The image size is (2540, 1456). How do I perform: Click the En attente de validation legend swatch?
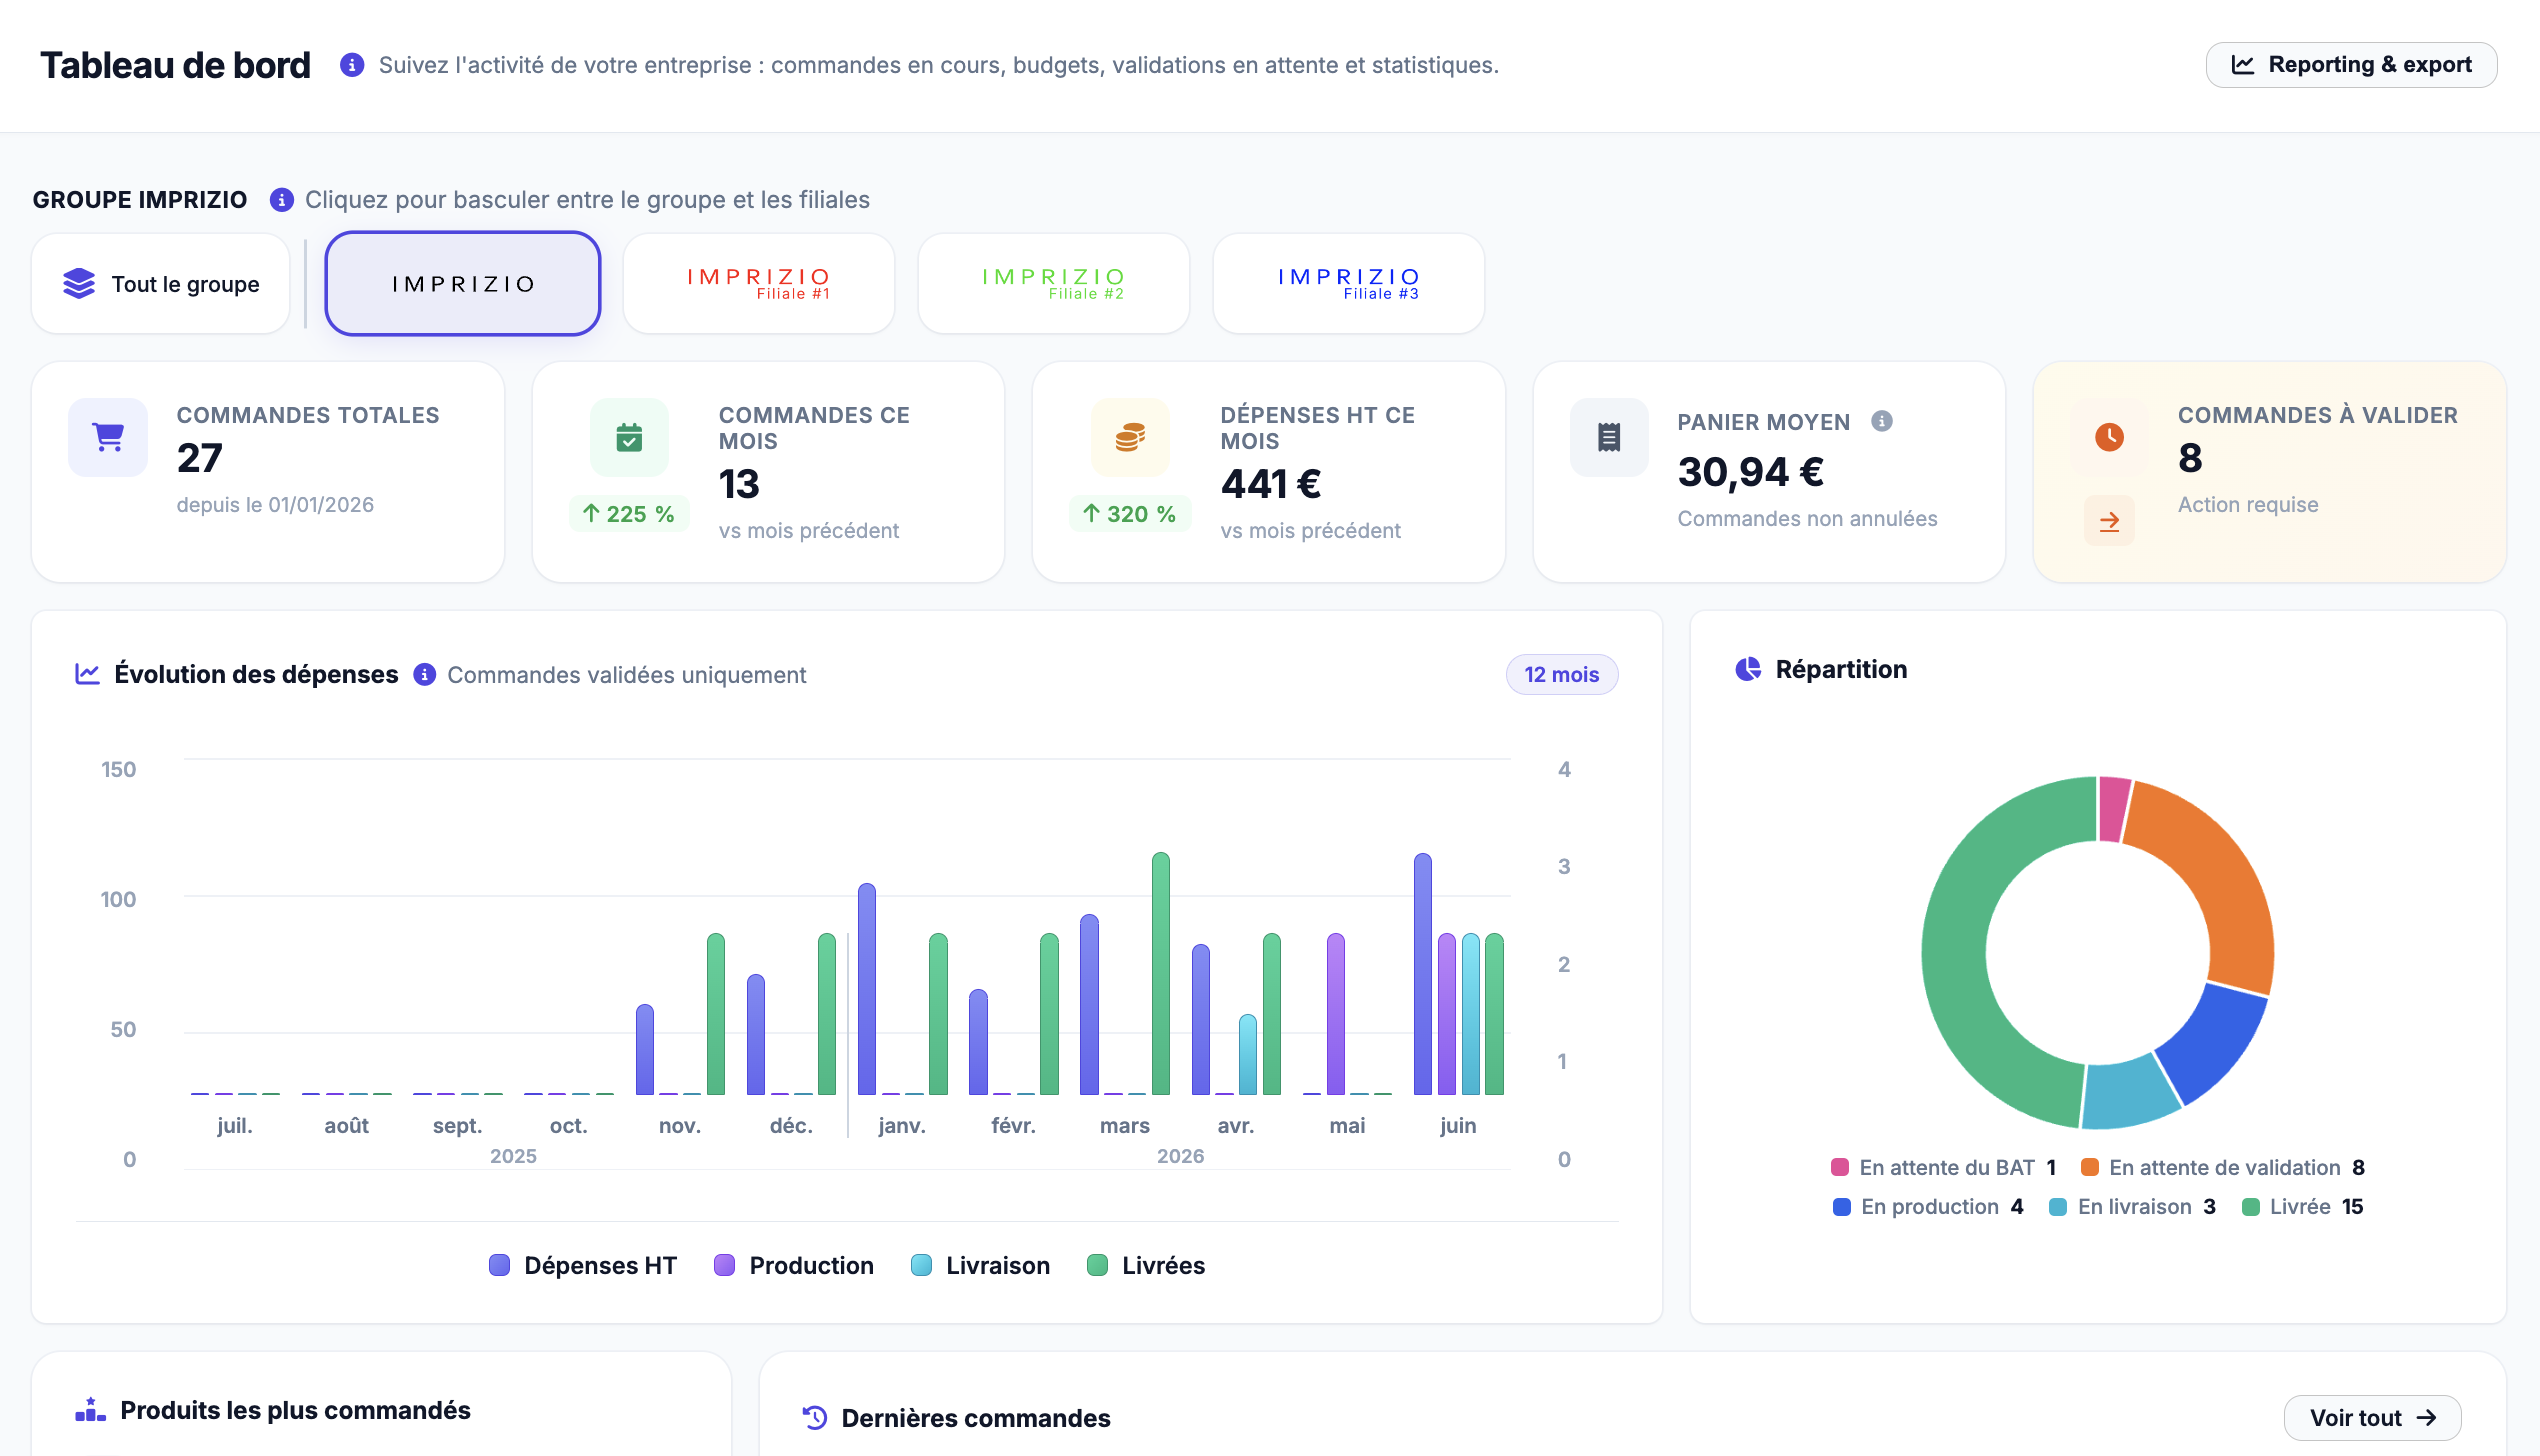pyautogui.click(x=2089, y=1167)
